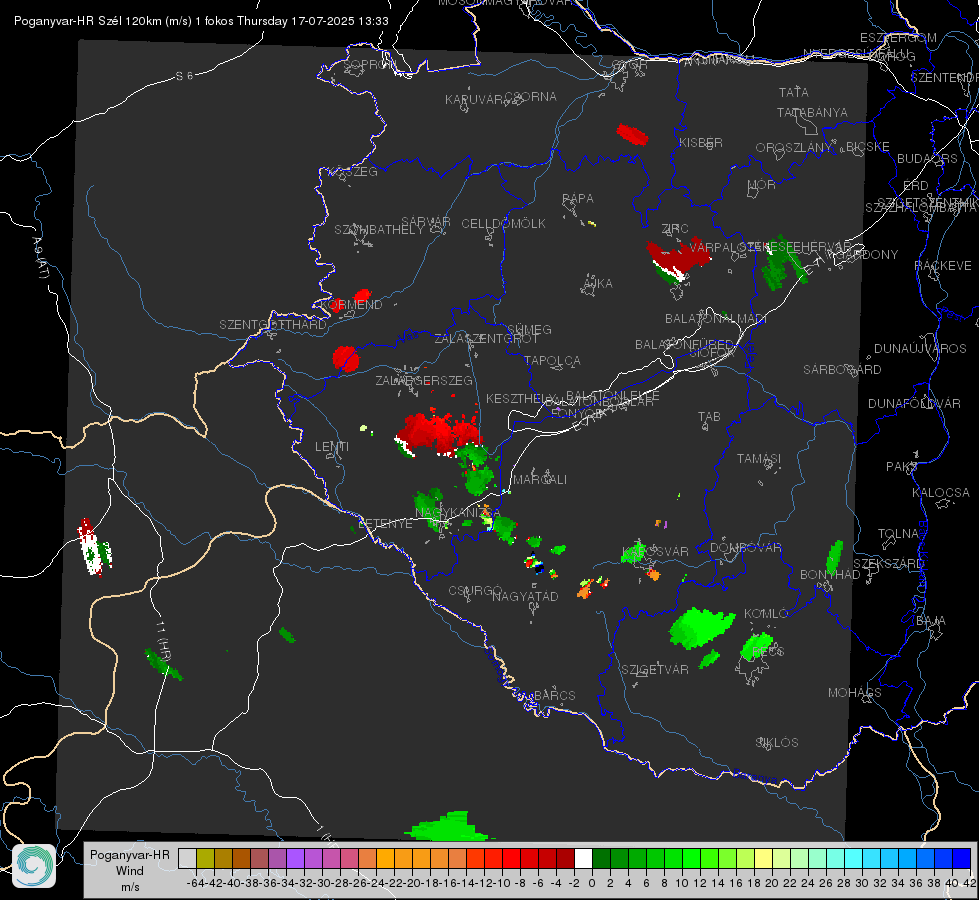Click the TAPOLCA town label
Screen dimensions: 979x900
[x=552, y=360]
